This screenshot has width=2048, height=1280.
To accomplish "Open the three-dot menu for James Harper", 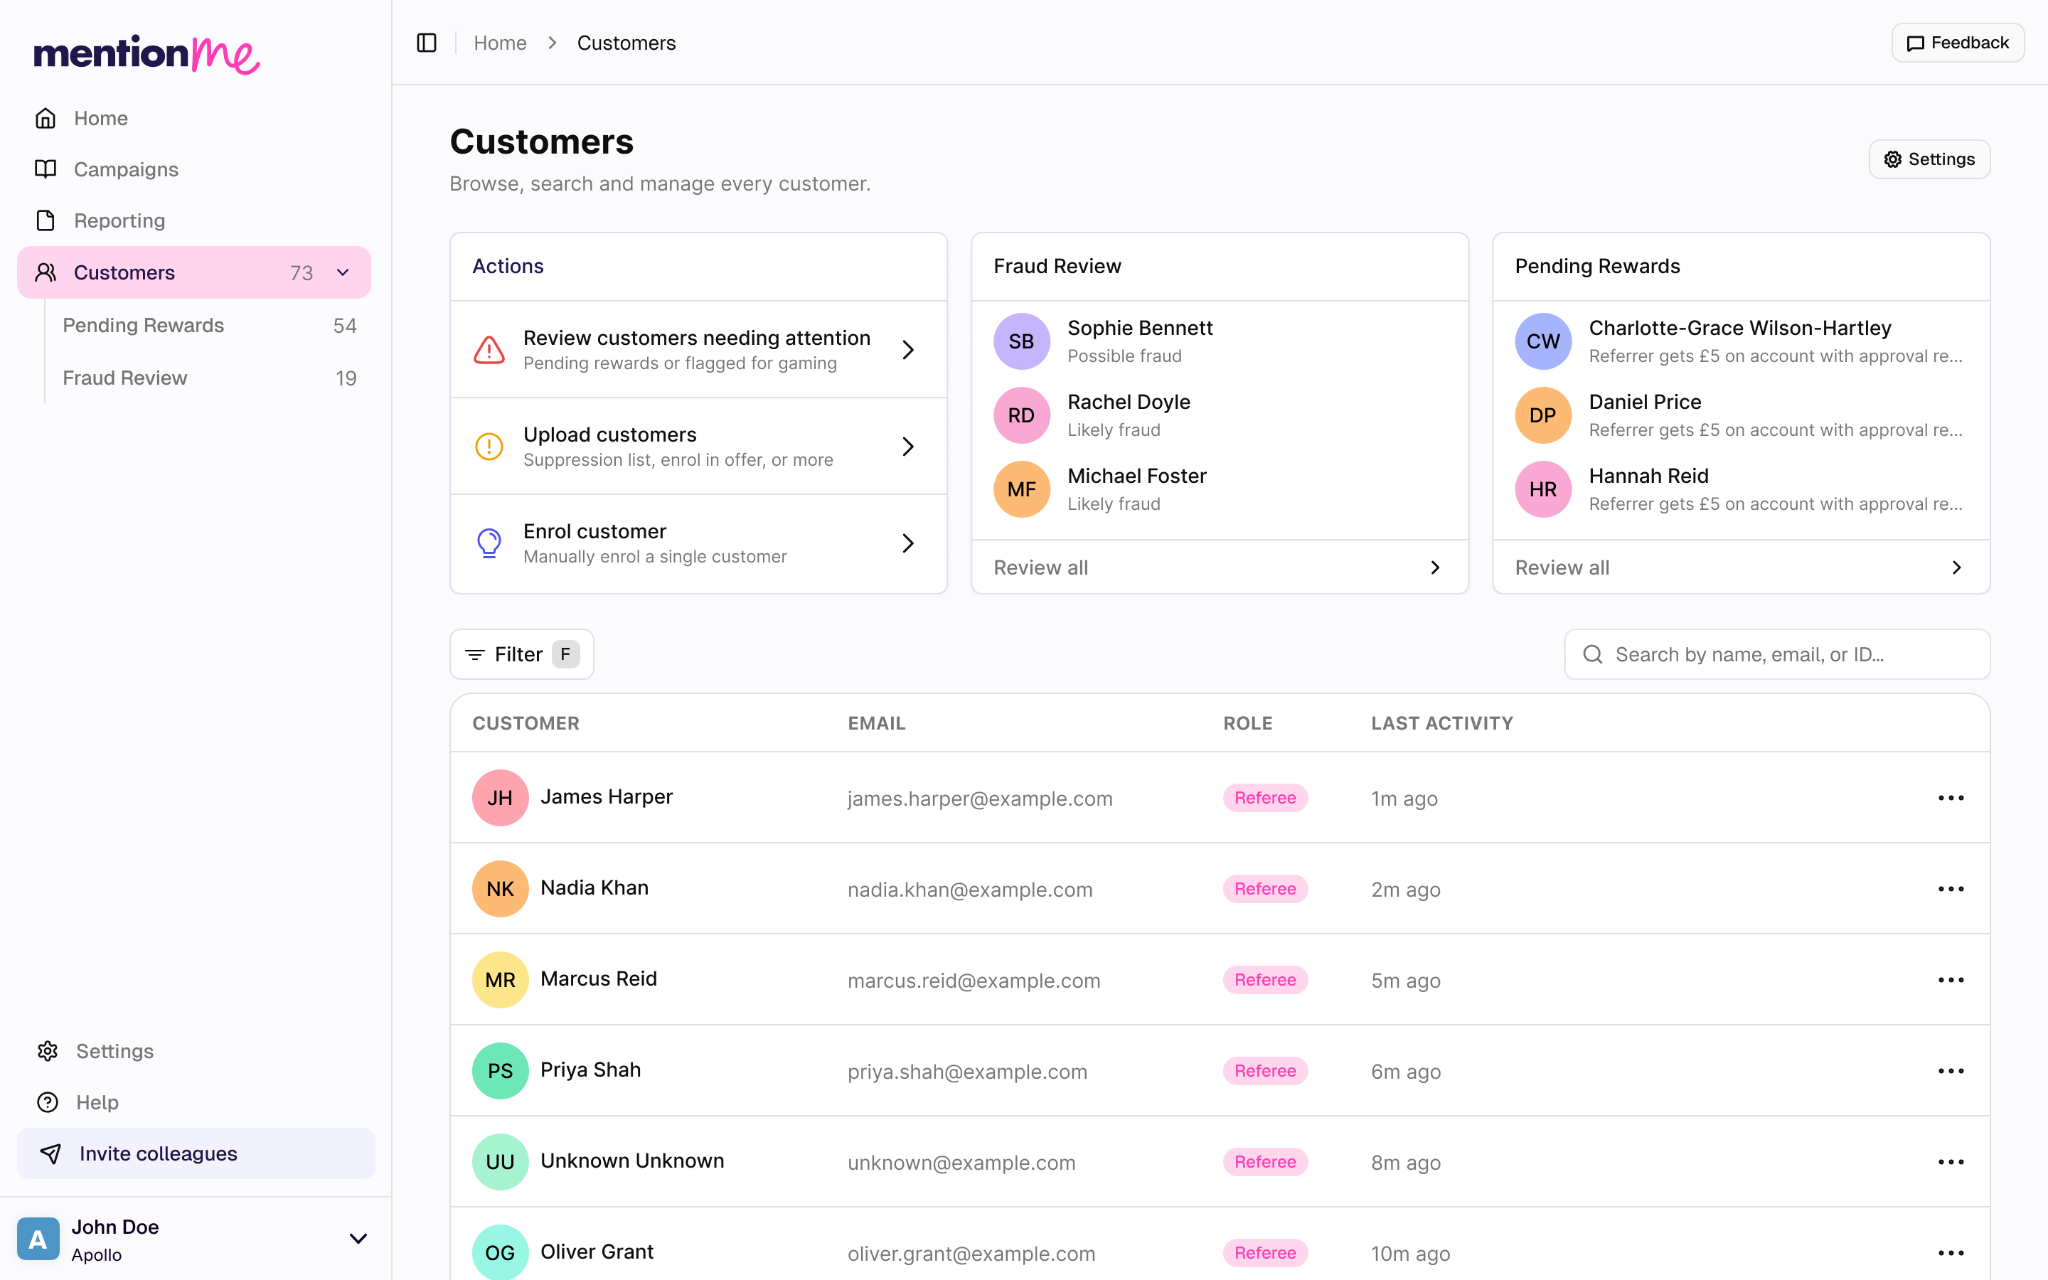I will pos(1951,798).
